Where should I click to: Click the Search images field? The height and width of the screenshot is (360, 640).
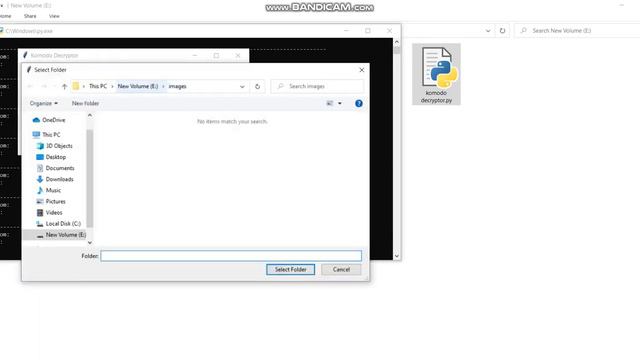coord(317,87)
